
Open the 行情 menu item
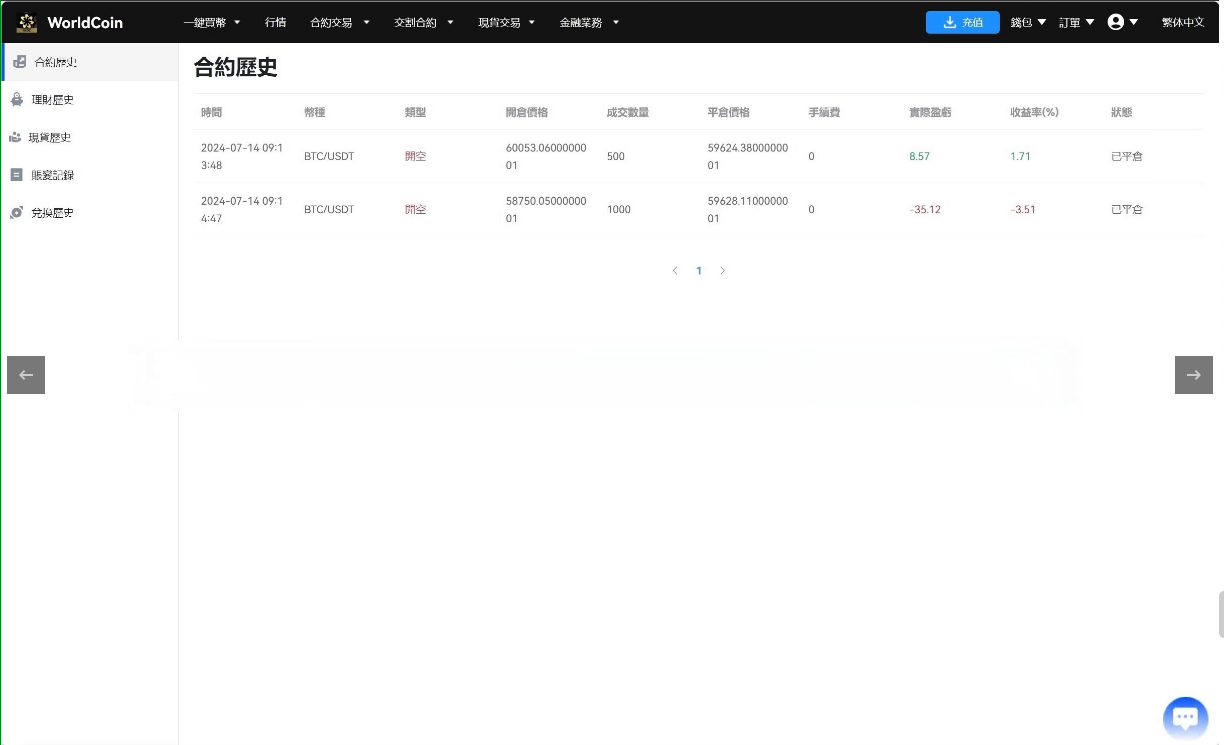coord(276,22)
